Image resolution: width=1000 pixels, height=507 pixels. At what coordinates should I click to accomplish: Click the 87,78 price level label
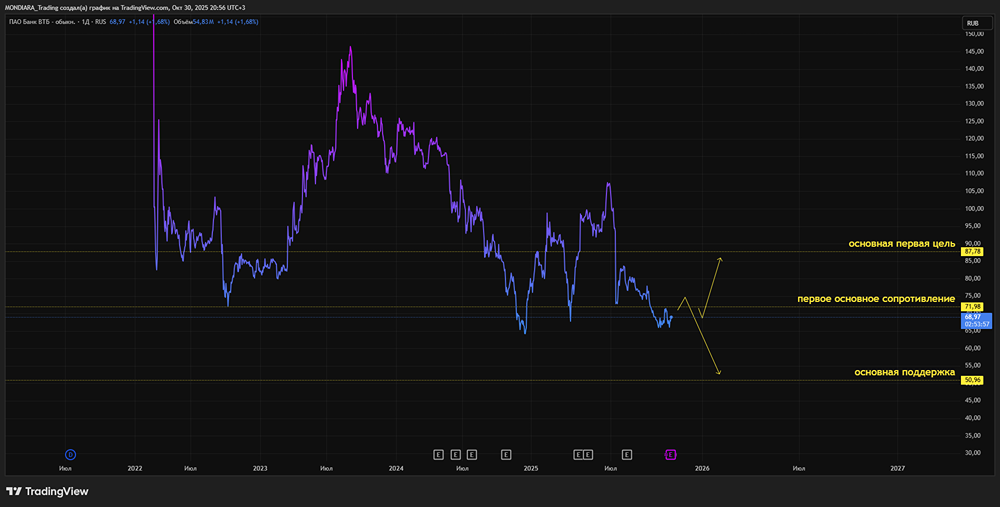click(x=973, y=251)
